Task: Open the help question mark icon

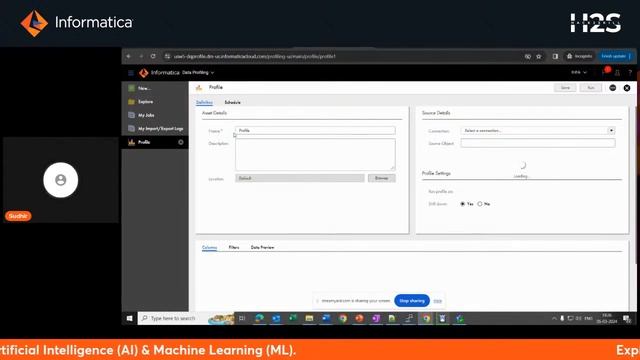Action: point(630,73)
